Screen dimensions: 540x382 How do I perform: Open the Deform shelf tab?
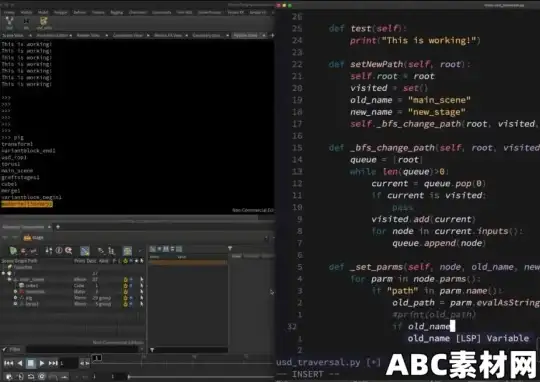pos(80,12)
